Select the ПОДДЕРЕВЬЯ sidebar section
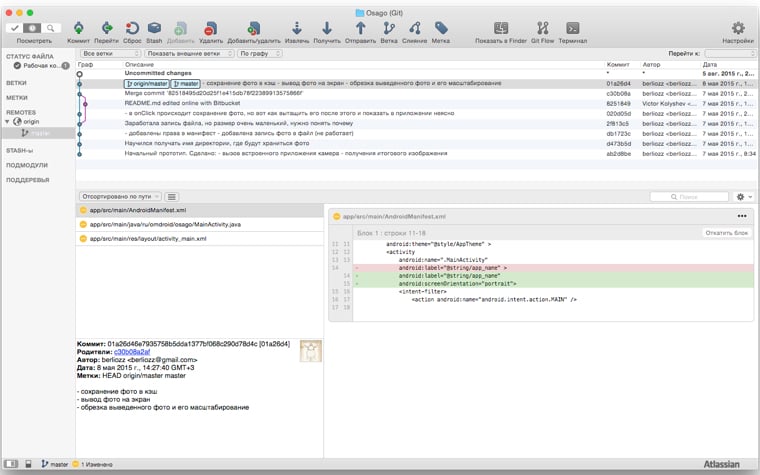The width and height of the screenshot is (760, 475). click(x=28, y=180)
